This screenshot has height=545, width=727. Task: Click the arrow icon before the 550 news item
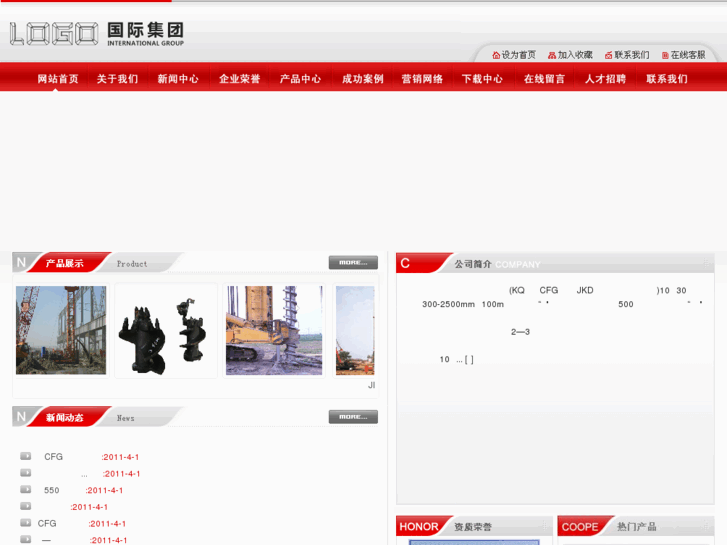[26, 489]
